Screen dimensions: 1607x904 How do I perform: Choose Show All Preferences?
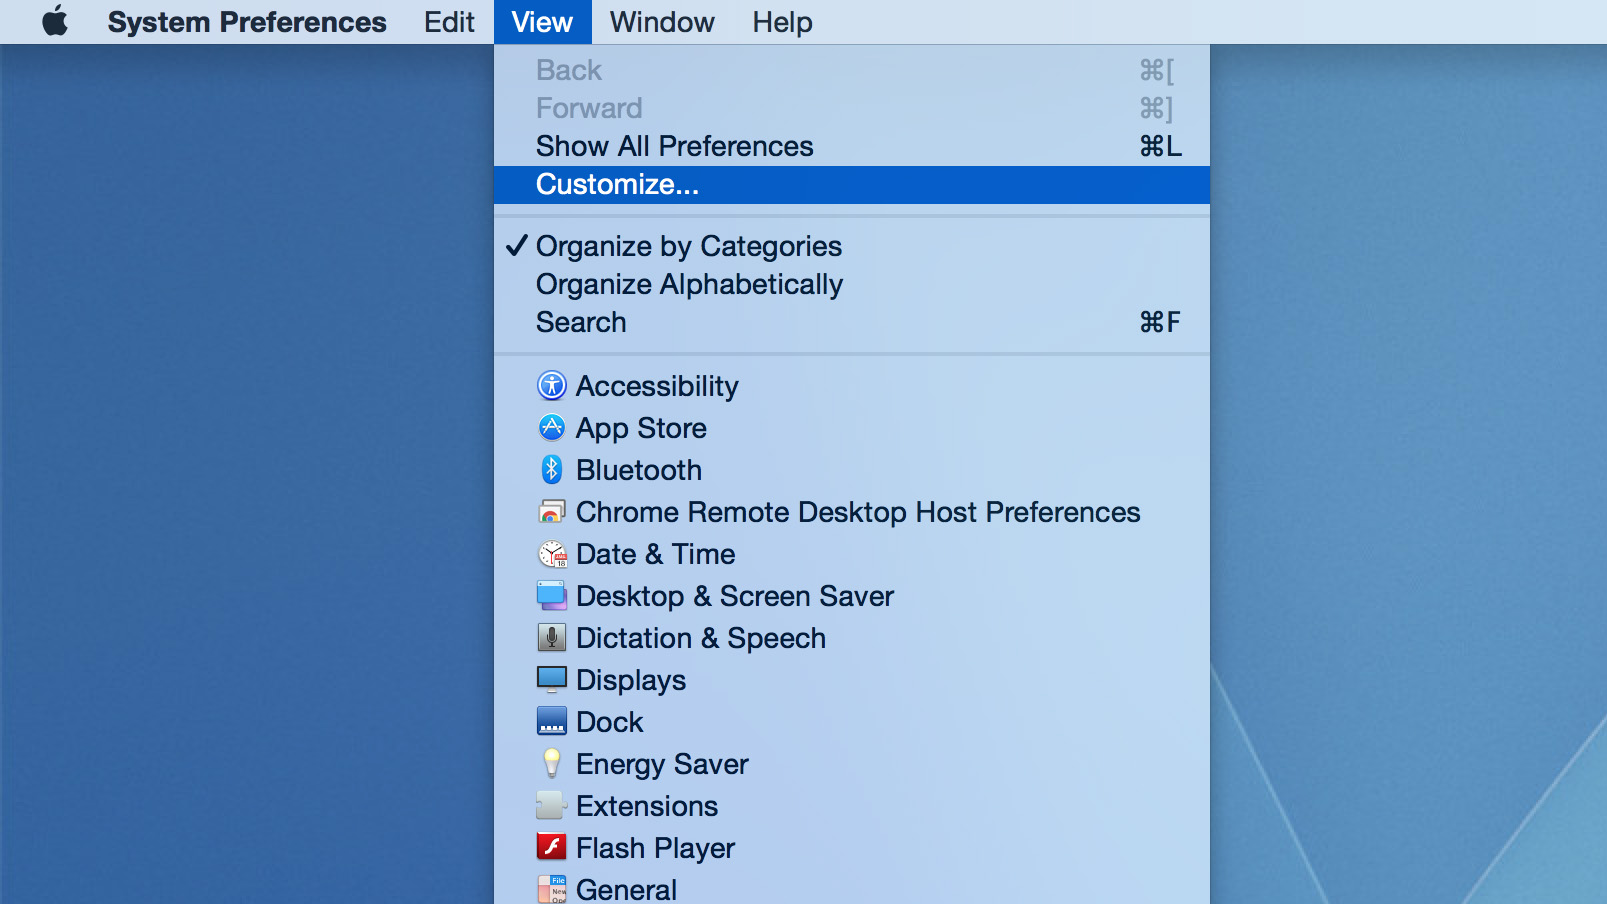(x=852, y=146)
